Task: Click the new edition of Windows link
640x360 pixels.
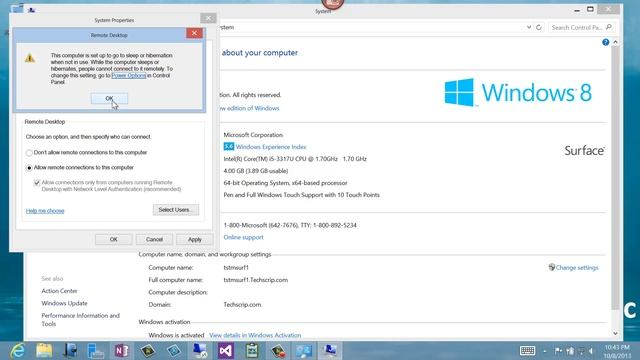Action: [249, 108]
